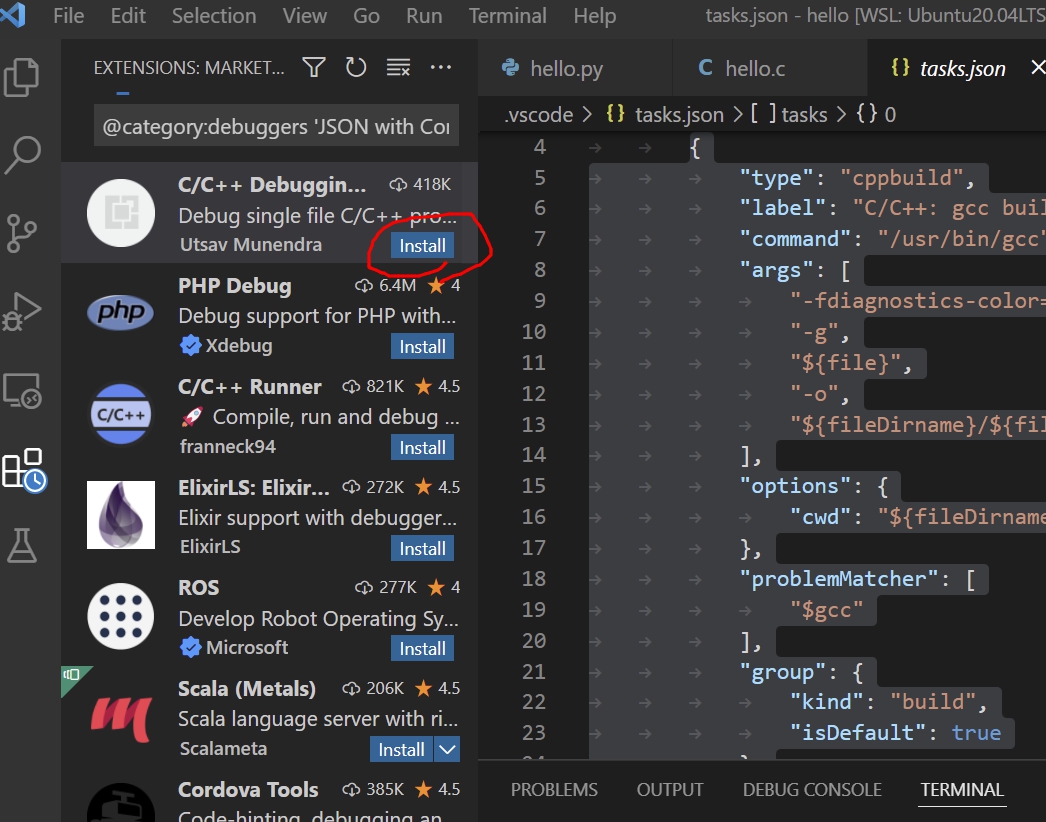The width and height of the screenshot is (1046, 822).
Task: Click the C/C++ Runner extension logo
Action: point(121,414)
